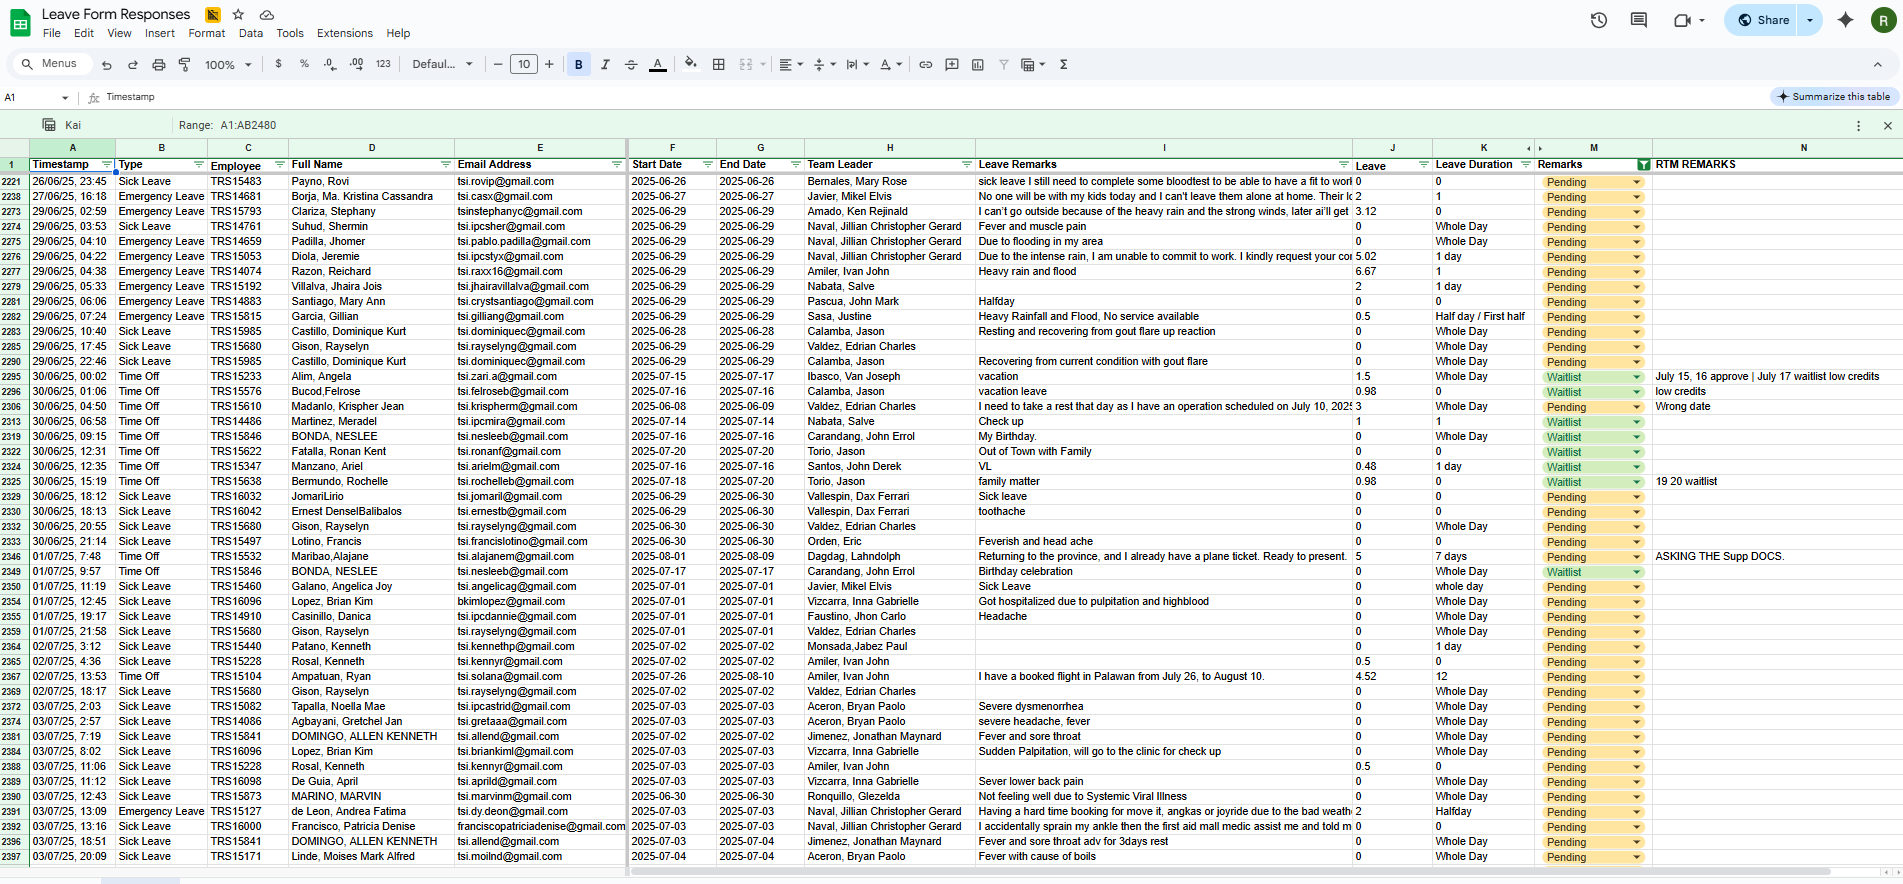1903x884 pixels.
Task: Open the font family dropdown
Action: pos(442,64)
